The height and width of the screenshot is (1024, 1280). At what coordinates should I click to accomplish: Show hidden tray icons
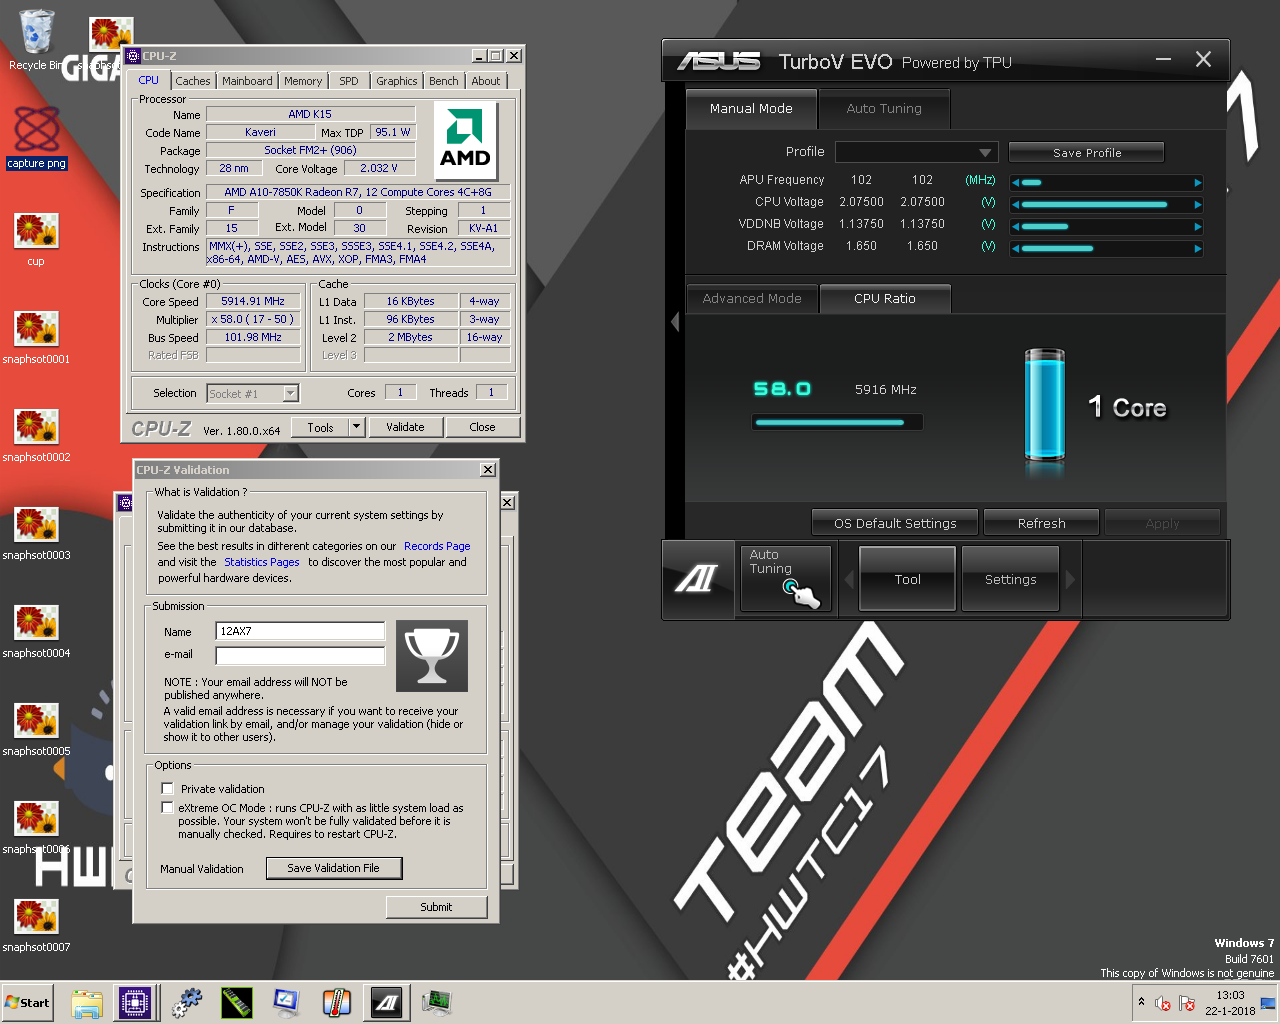pos(1141,1002)
